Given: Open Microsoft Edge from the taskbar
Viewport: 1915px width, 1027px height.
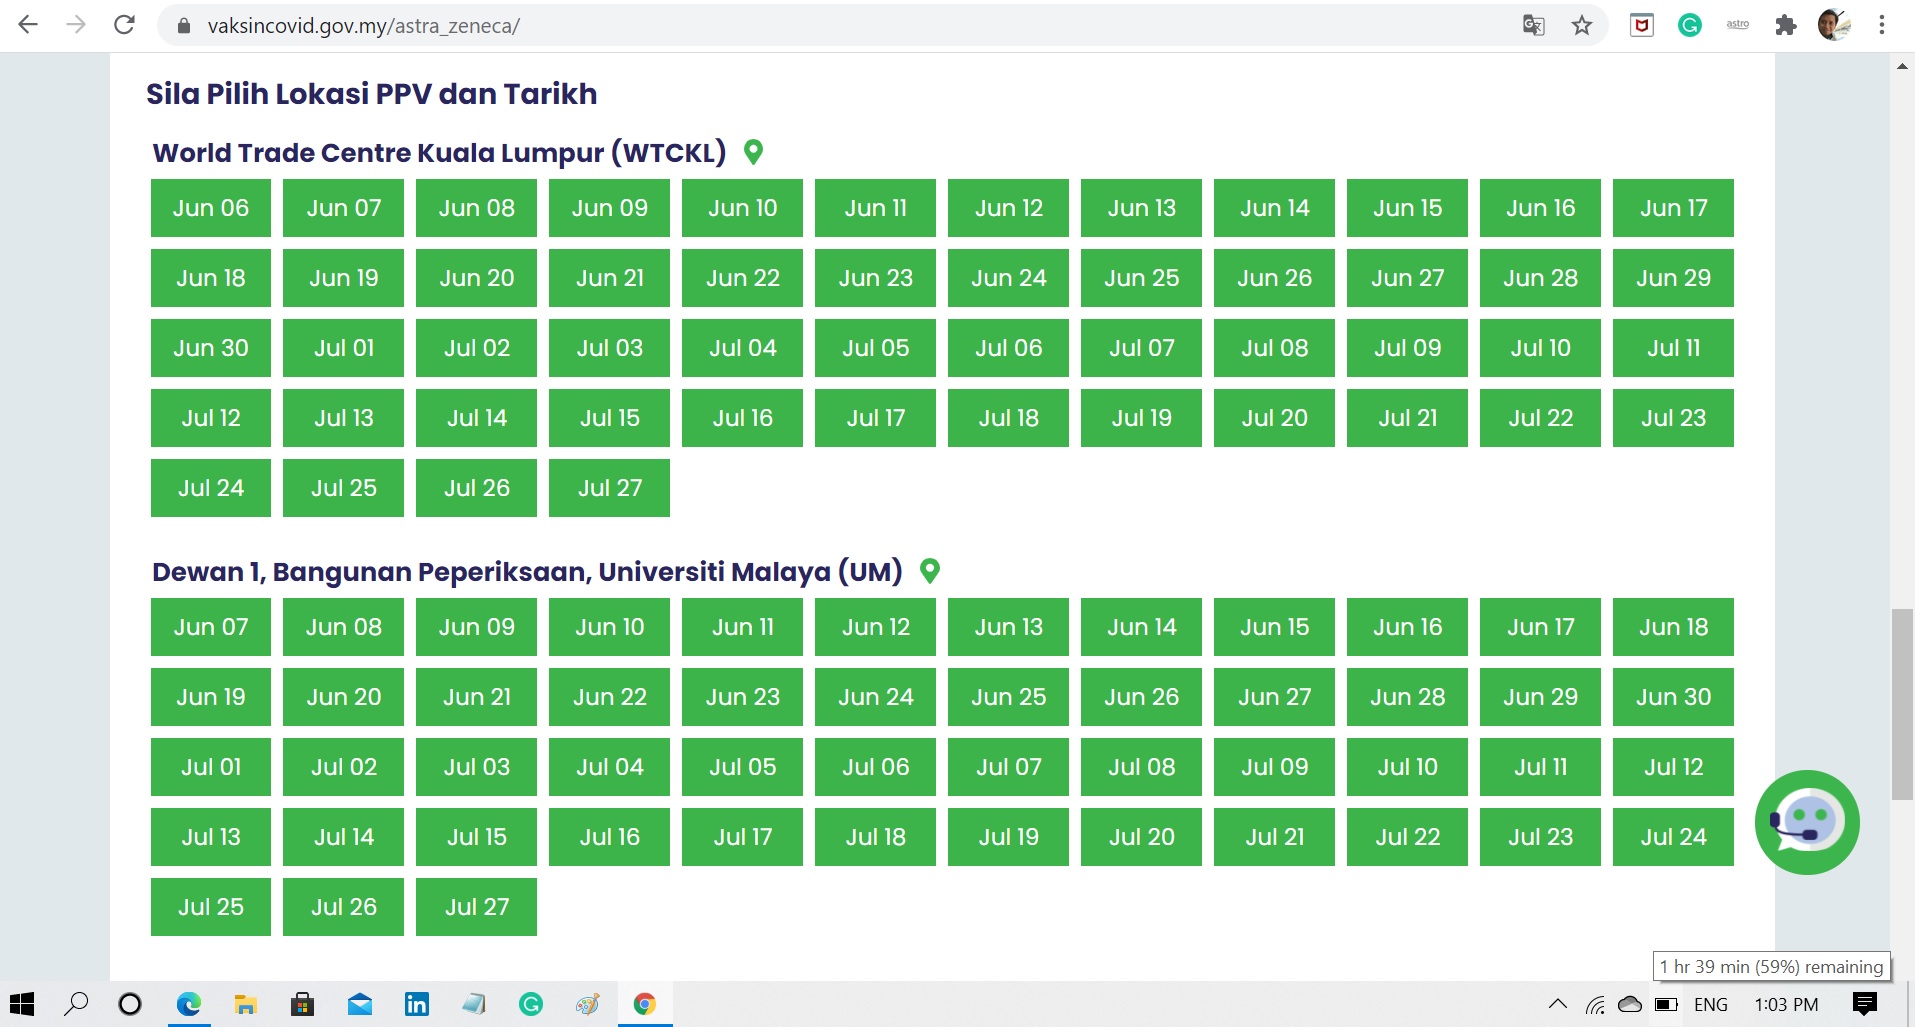Looking at the screenshot, I should click(188, 1004).
